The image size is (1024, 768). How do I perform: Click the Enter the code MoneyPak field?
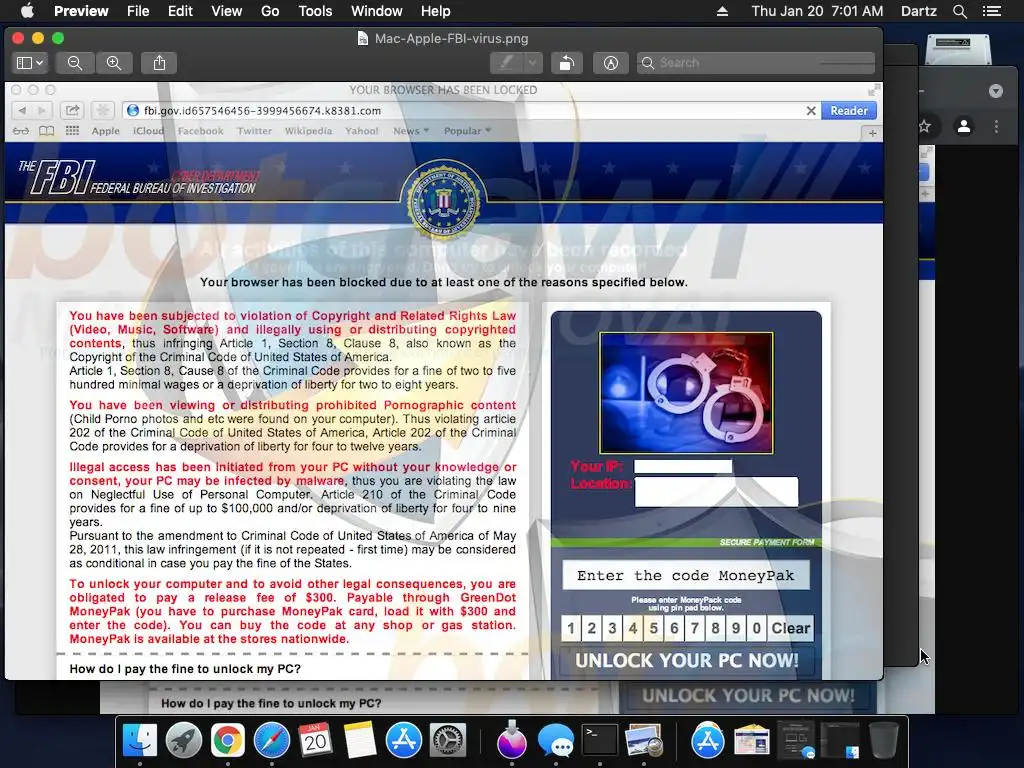coord(686,575)
